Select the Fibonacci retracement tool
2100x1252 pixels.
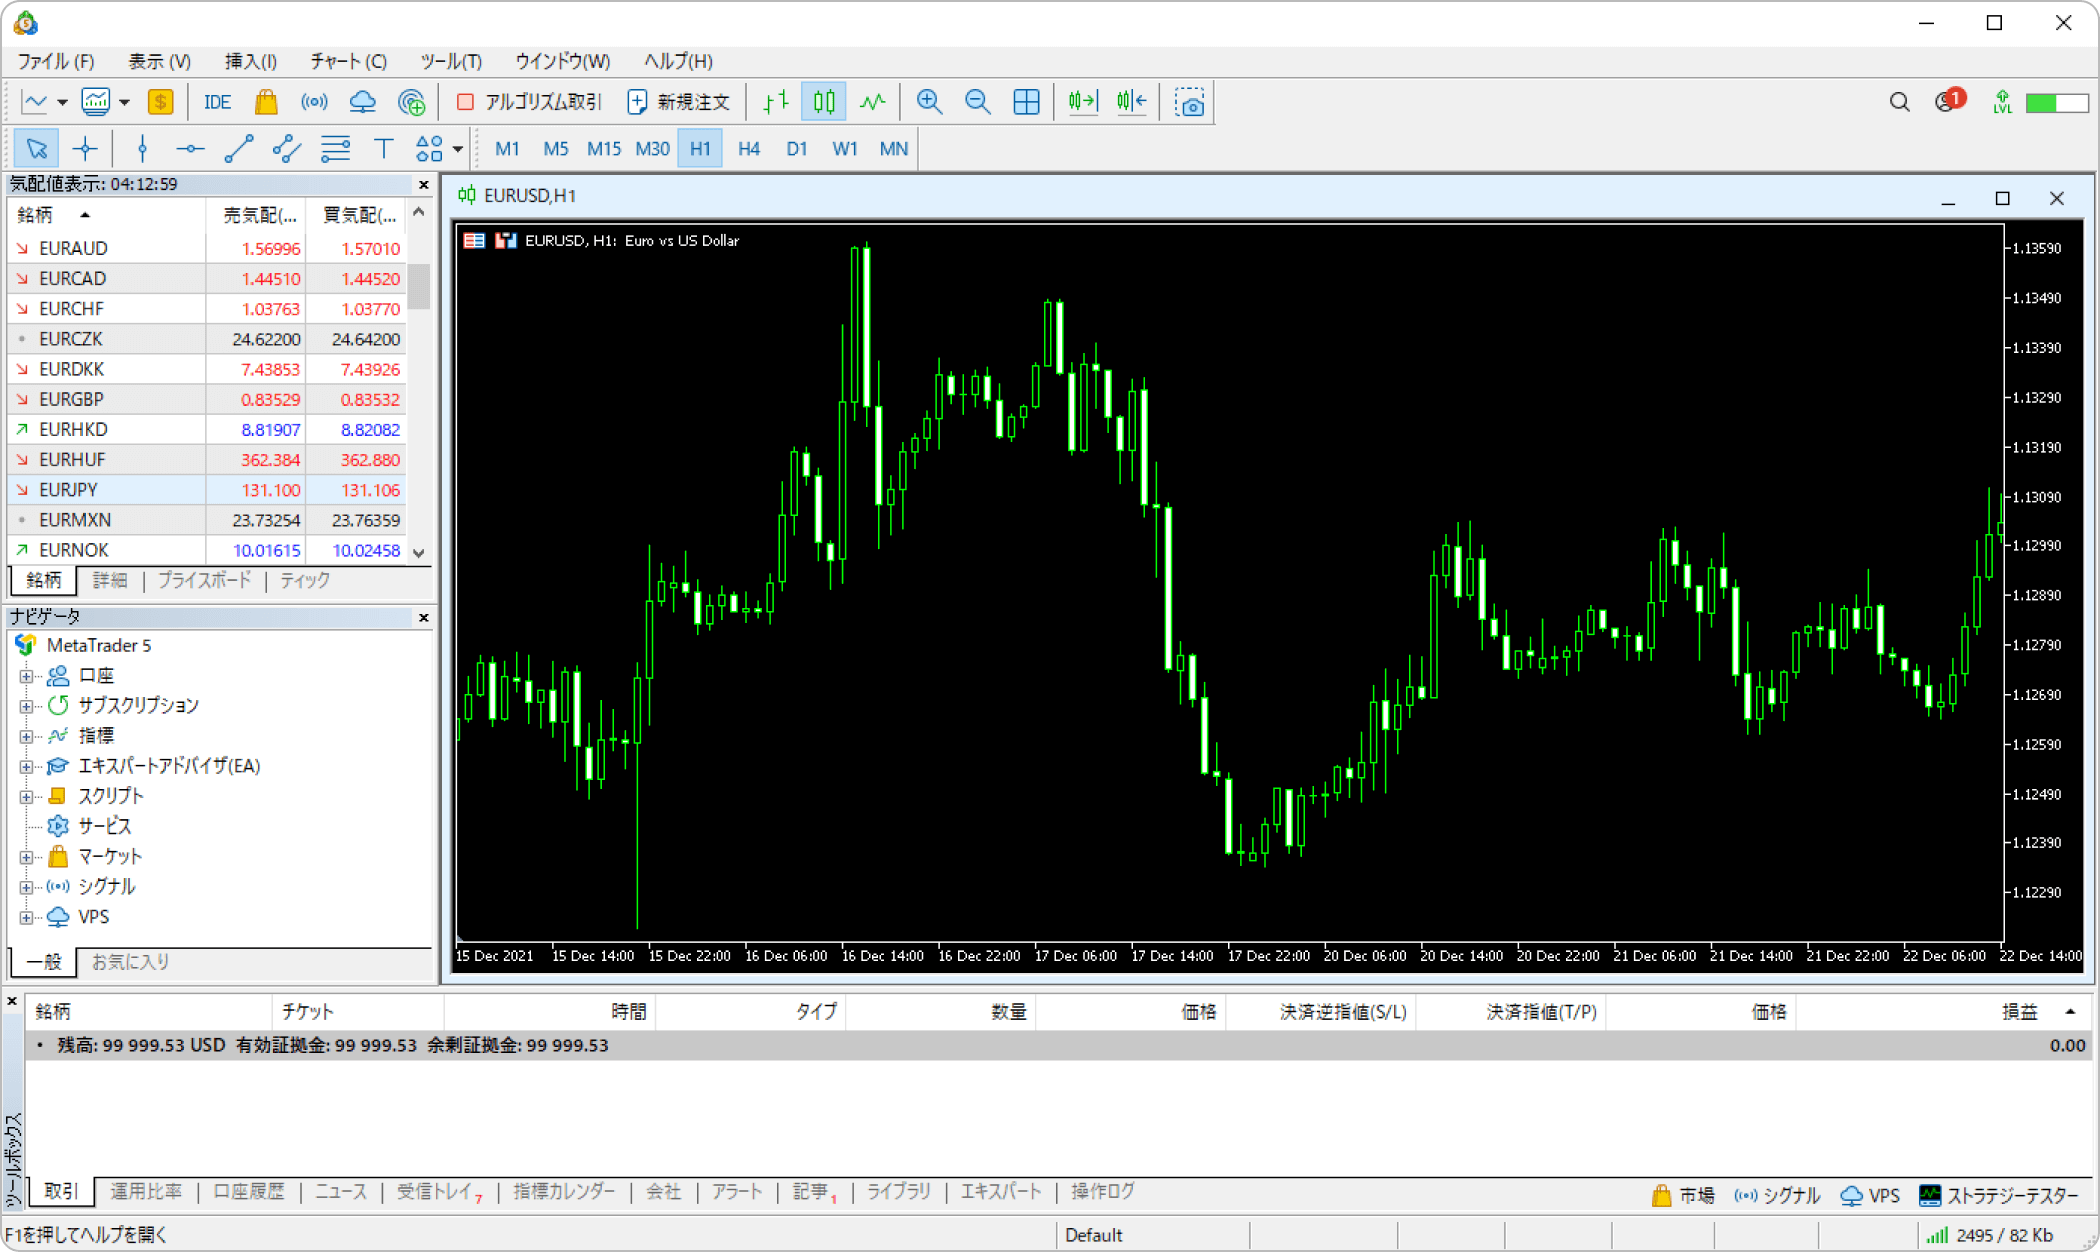click(335, 149)
